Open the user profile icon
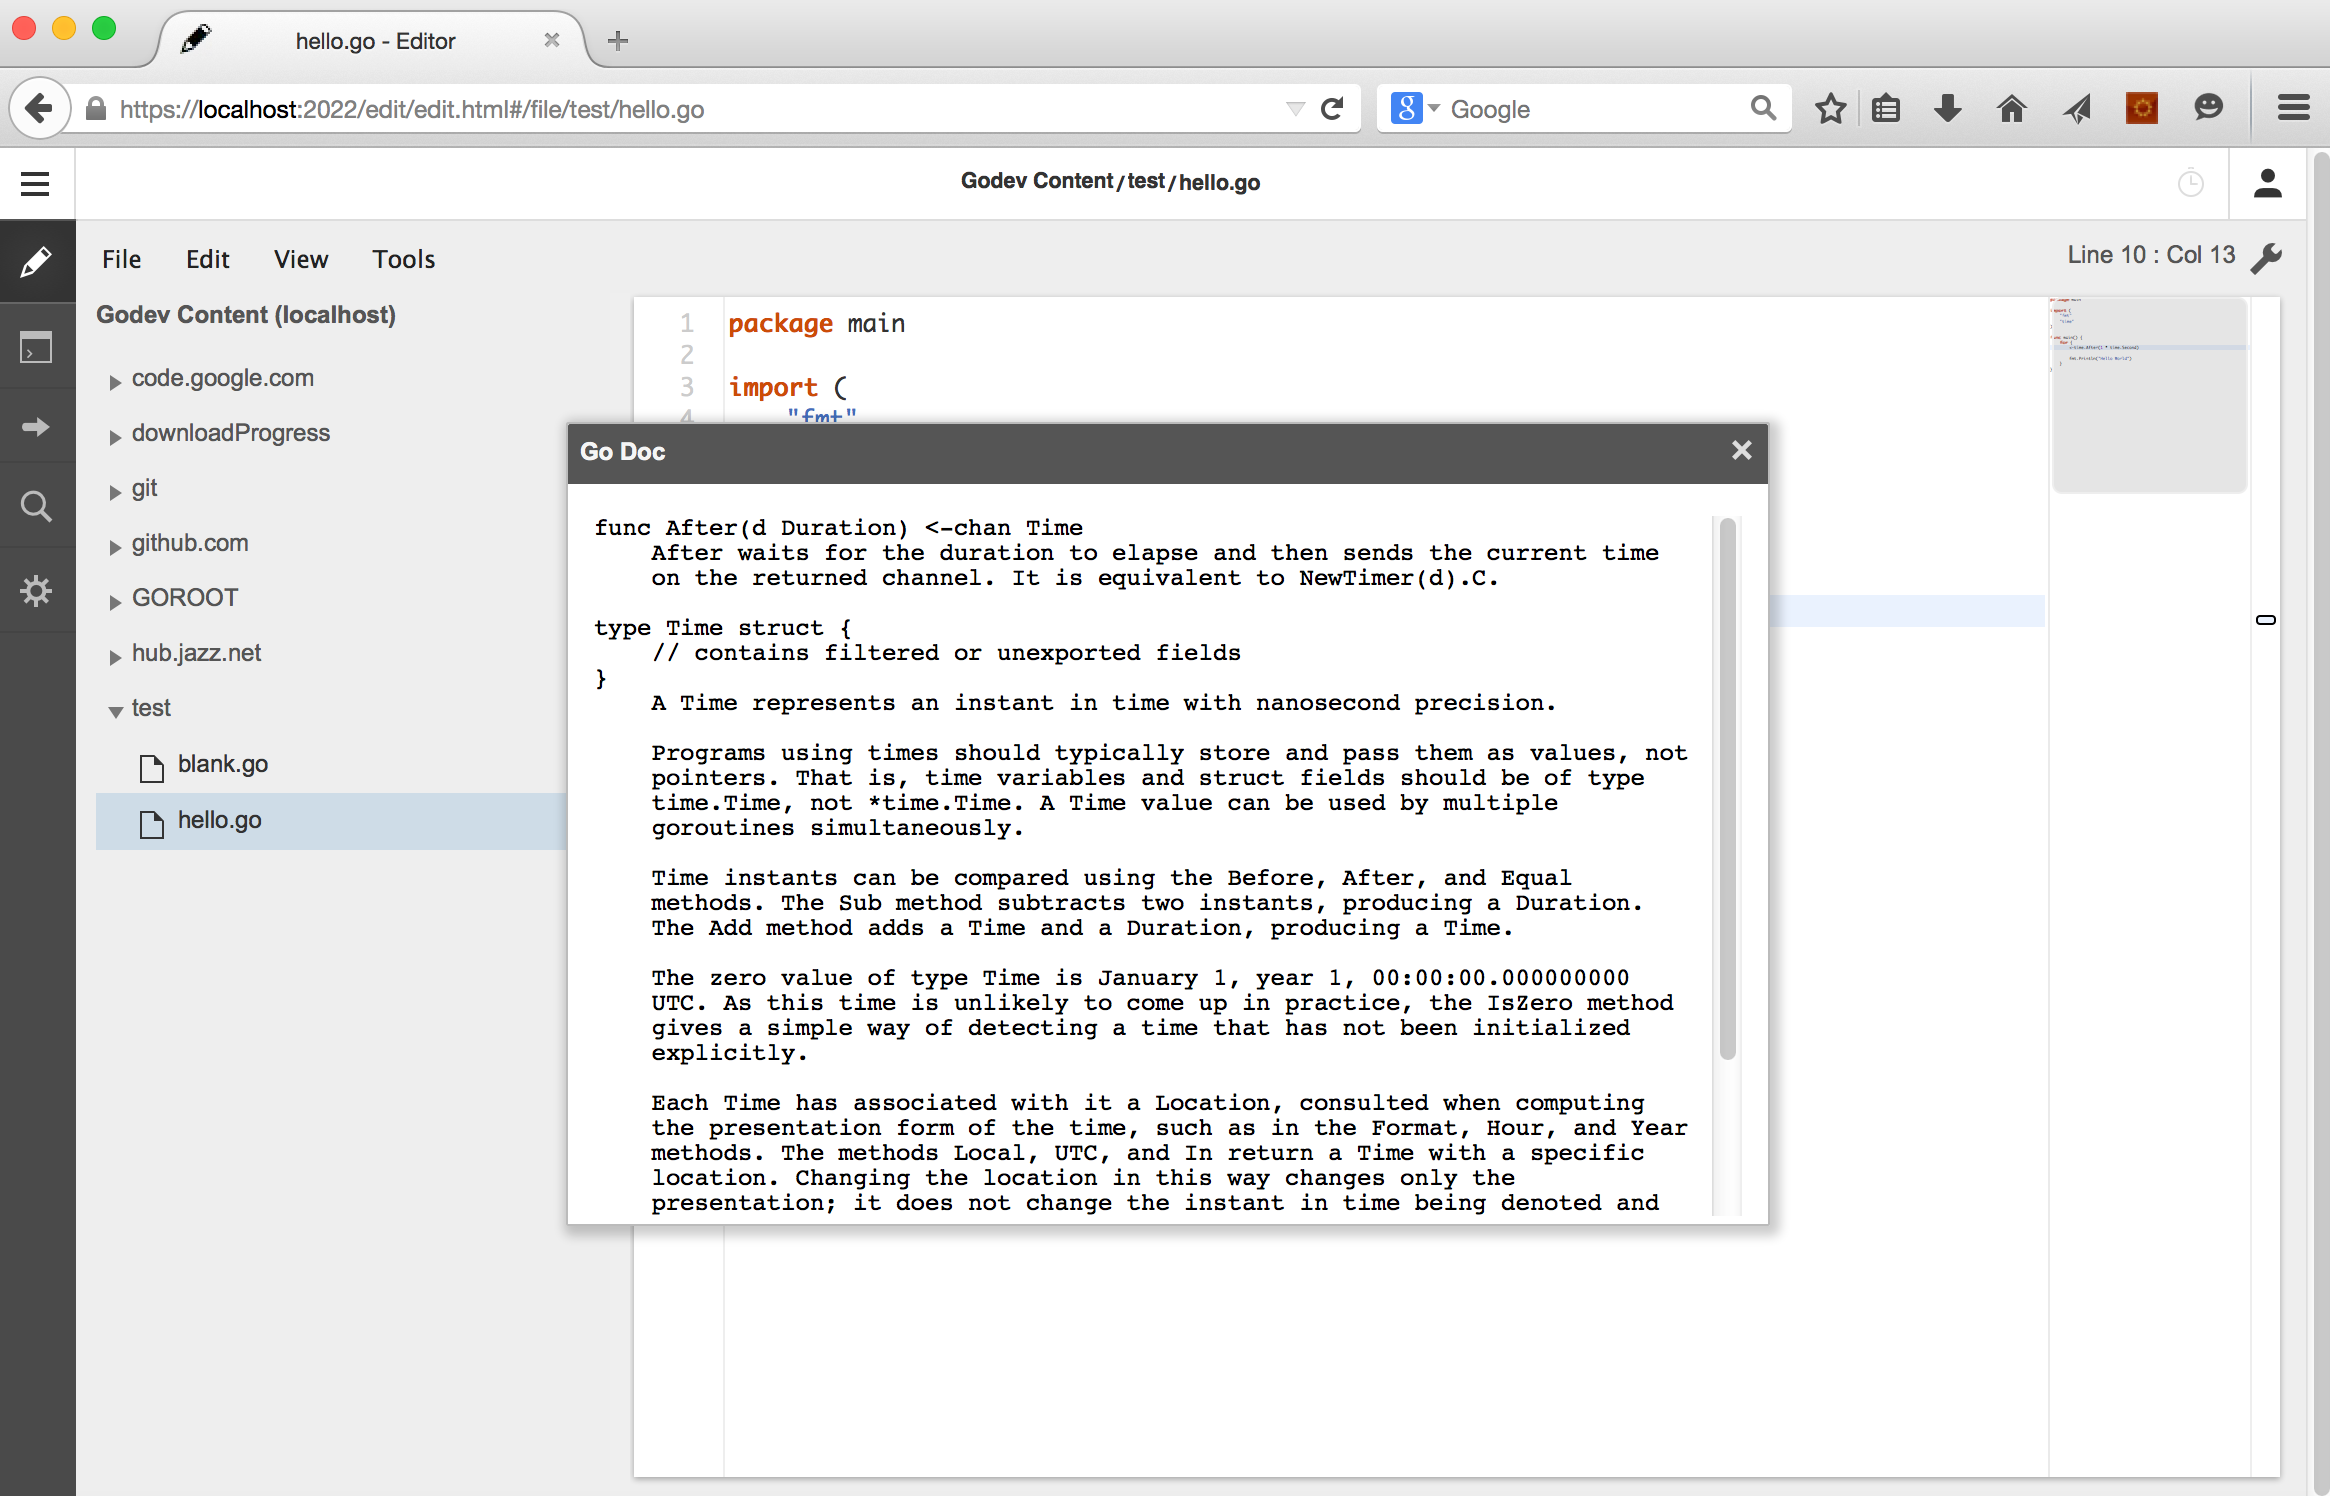Screen dimensions: 2330x1496 click(x=2267, y=184)
